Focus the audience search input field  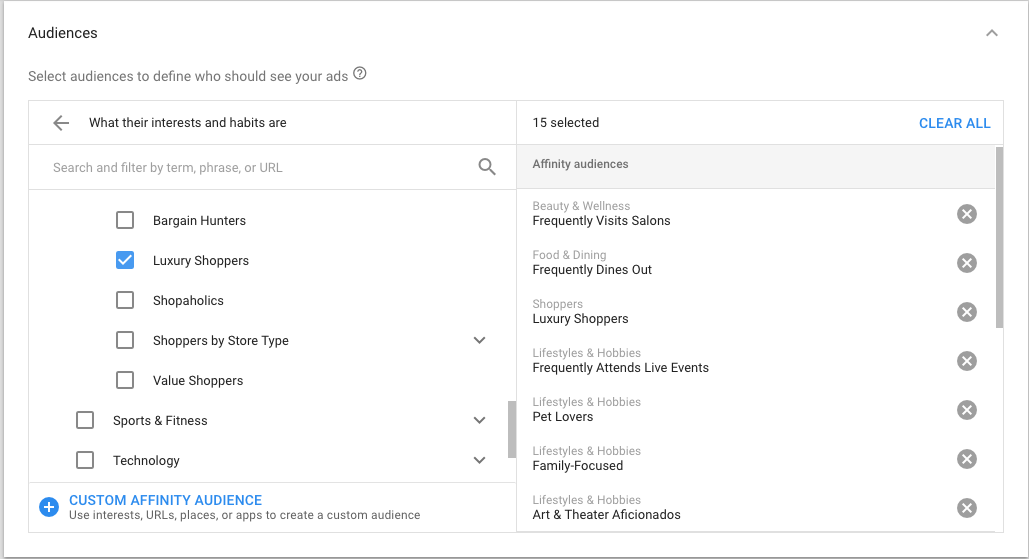click(x=260, y=168)
